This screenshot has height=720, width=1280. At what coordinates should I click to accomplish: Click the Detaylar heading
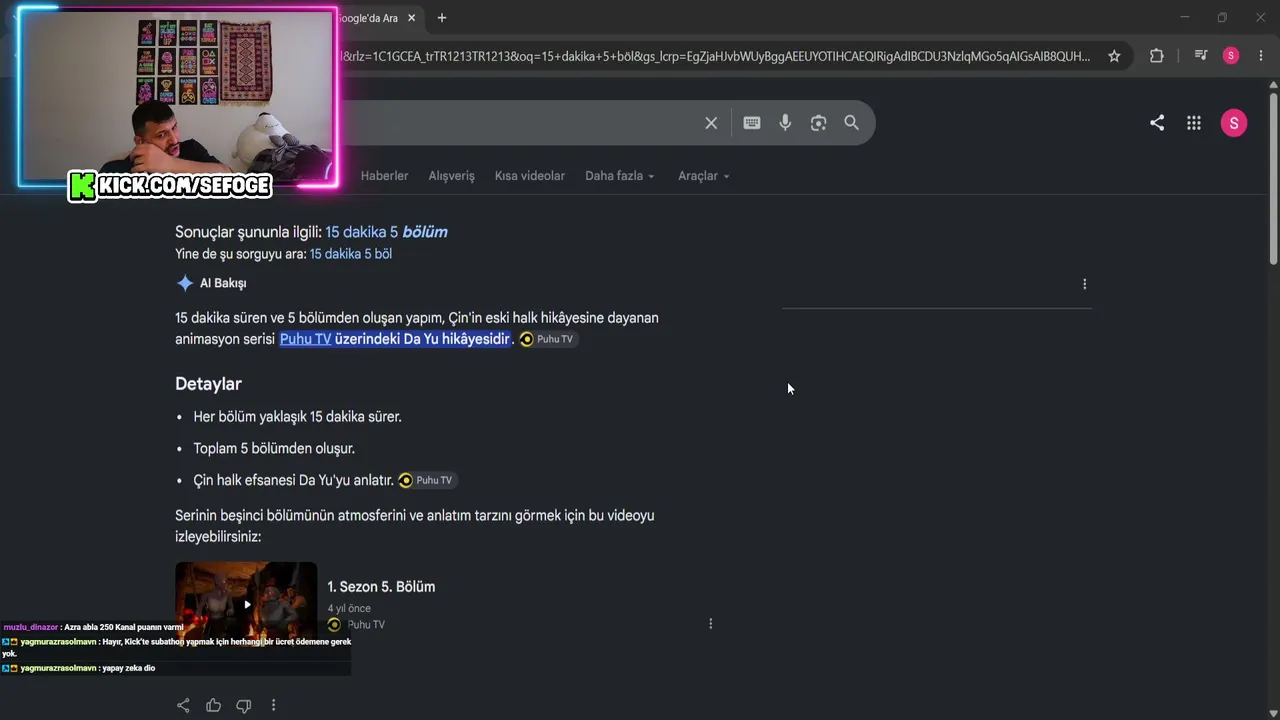coord(208,384)
